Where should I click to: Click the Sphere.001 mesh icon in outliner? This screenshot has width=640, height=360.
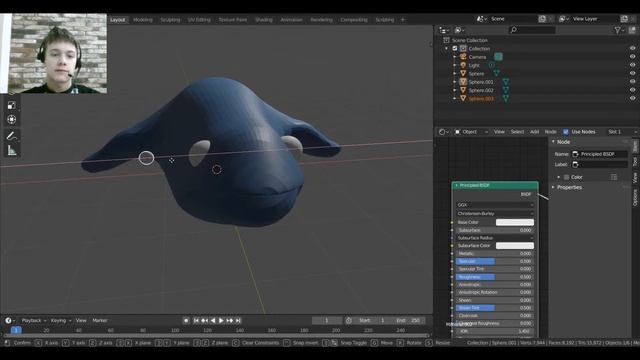click(x=463, y=82)
